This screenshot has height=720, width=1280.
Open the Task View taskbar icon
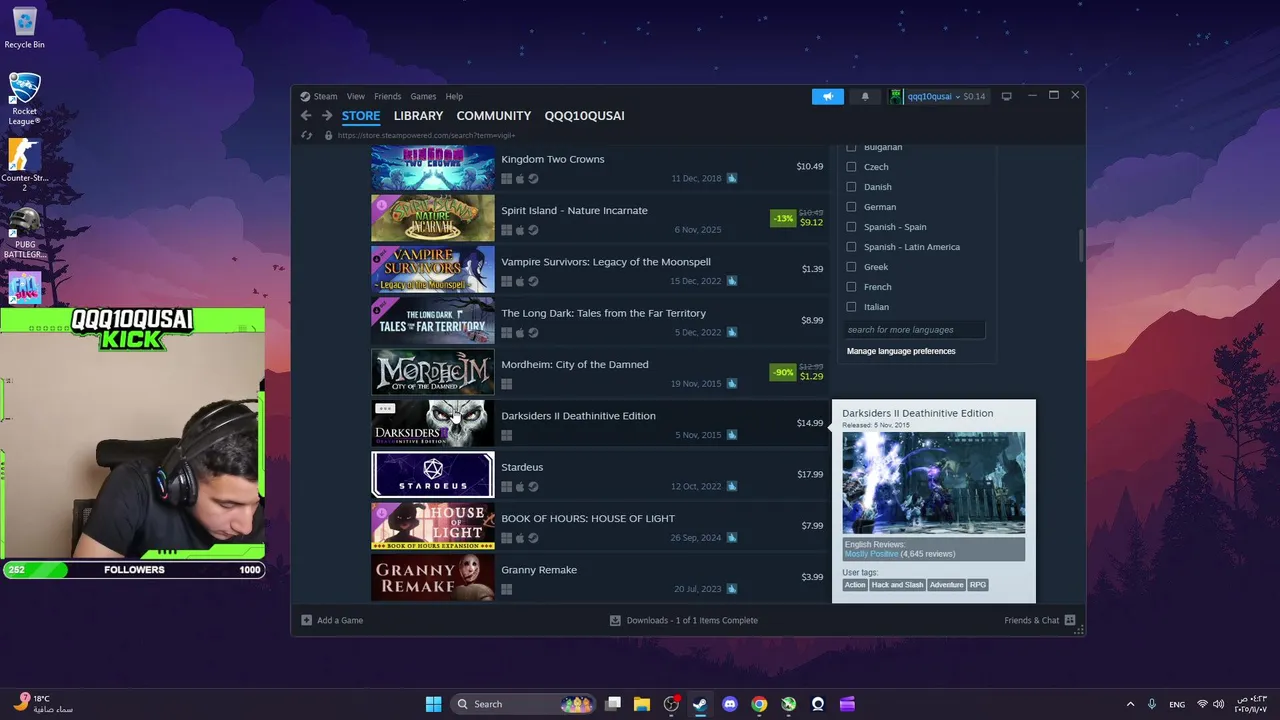point(613,704)
